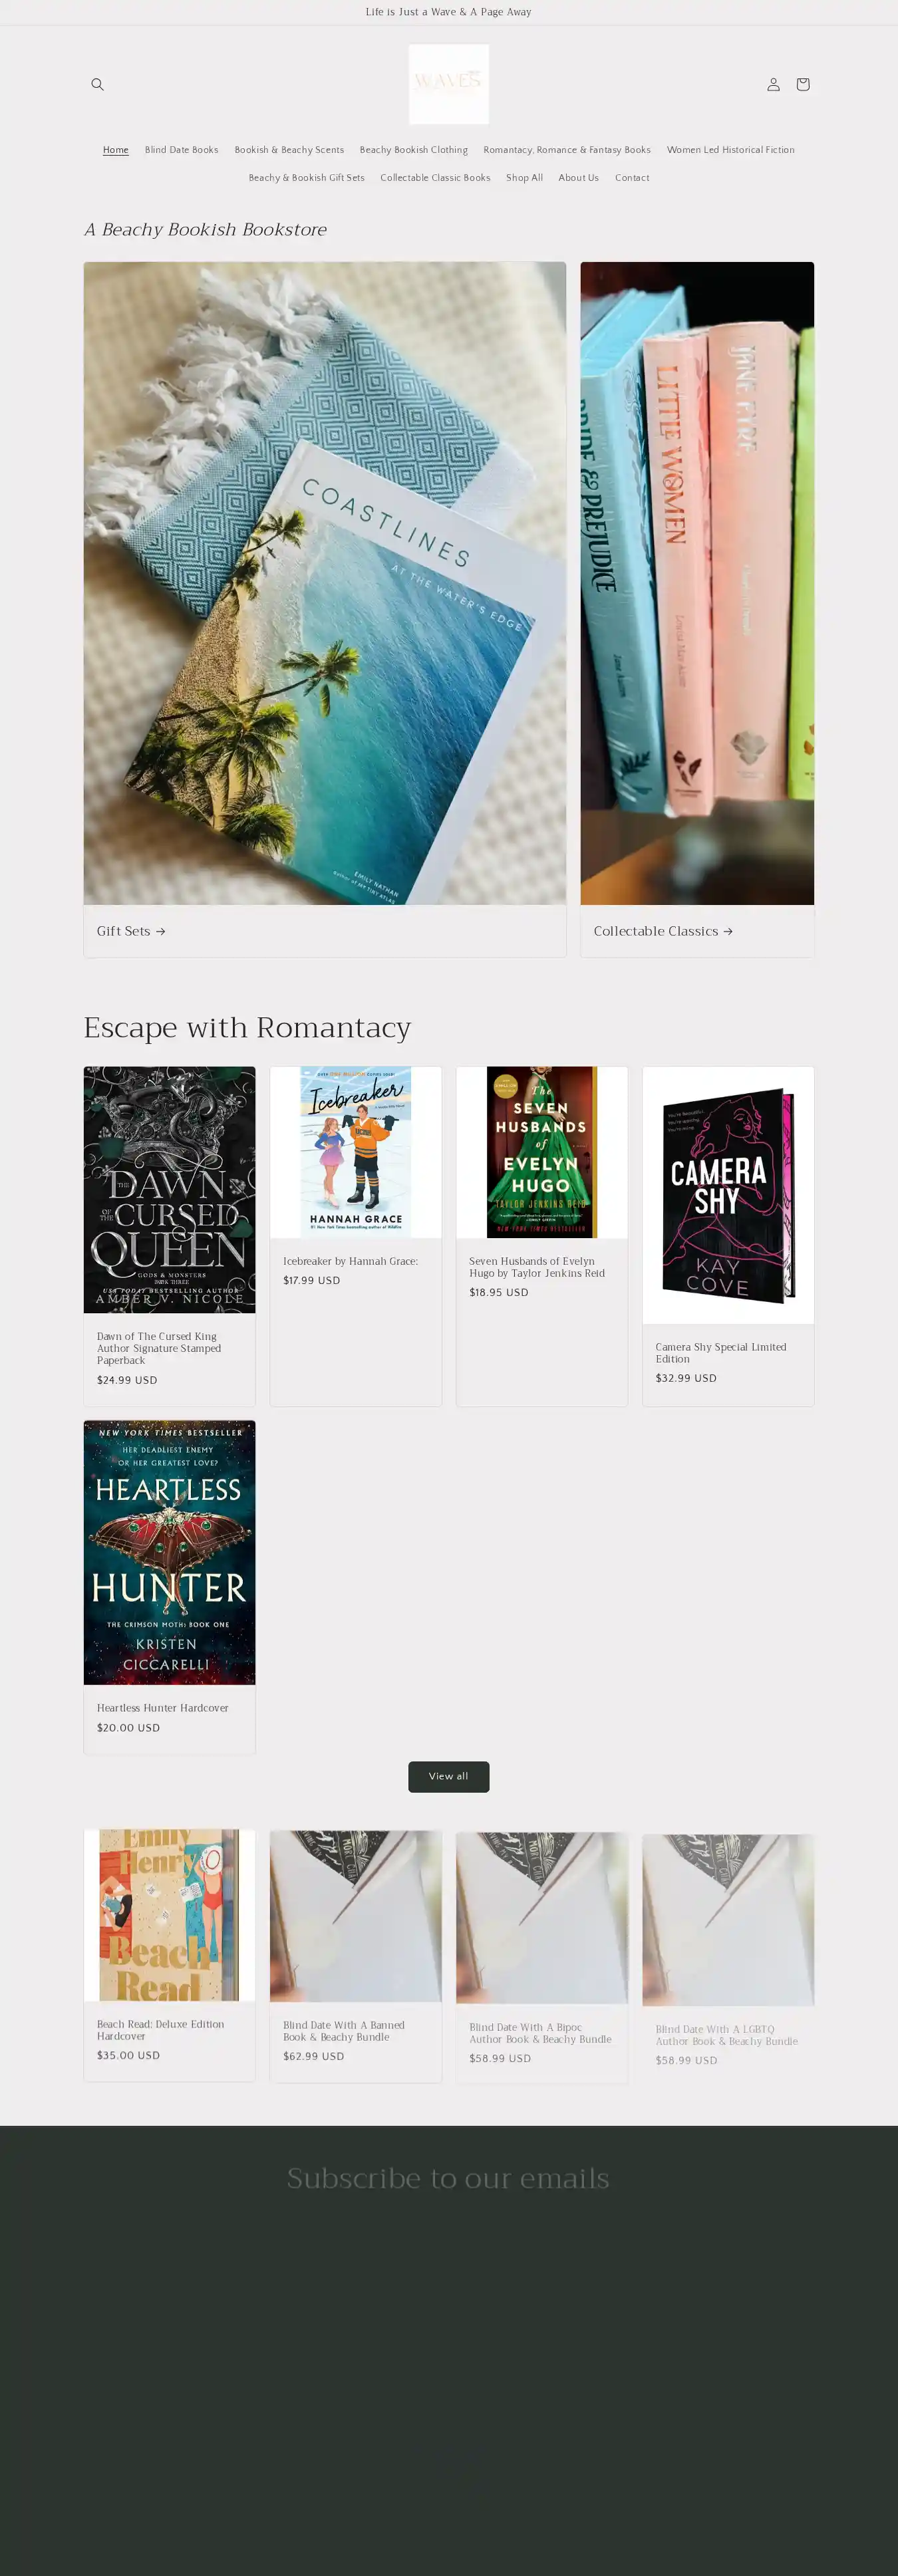Open Seven Husbands of Evelyn Hugo title
This screenshot has width=898, height=2576.
537,1267
